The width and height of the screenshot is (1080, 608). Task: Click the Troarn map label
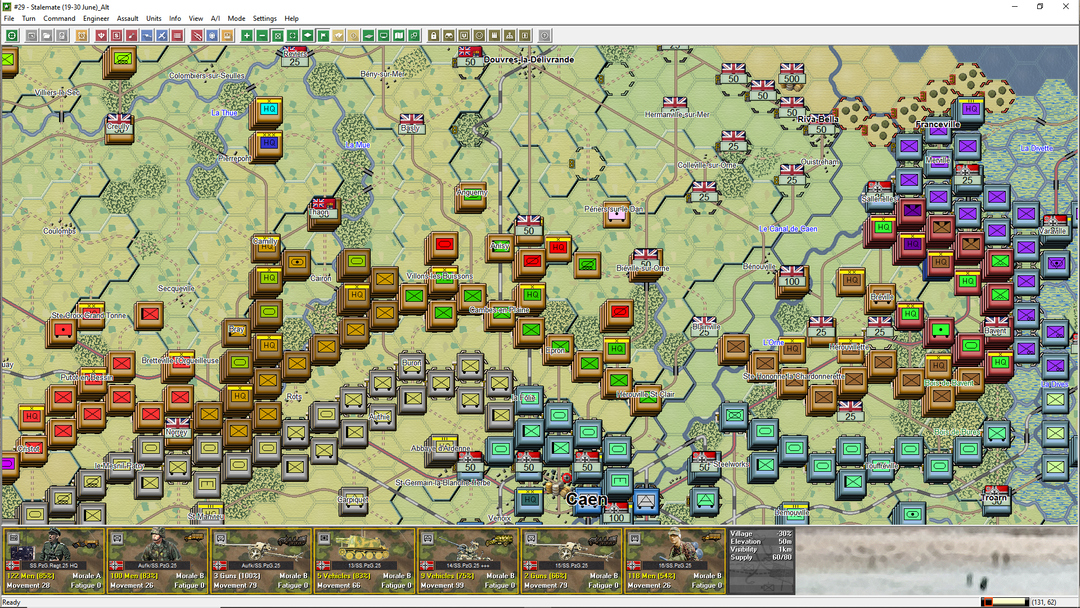click(995, 497)
